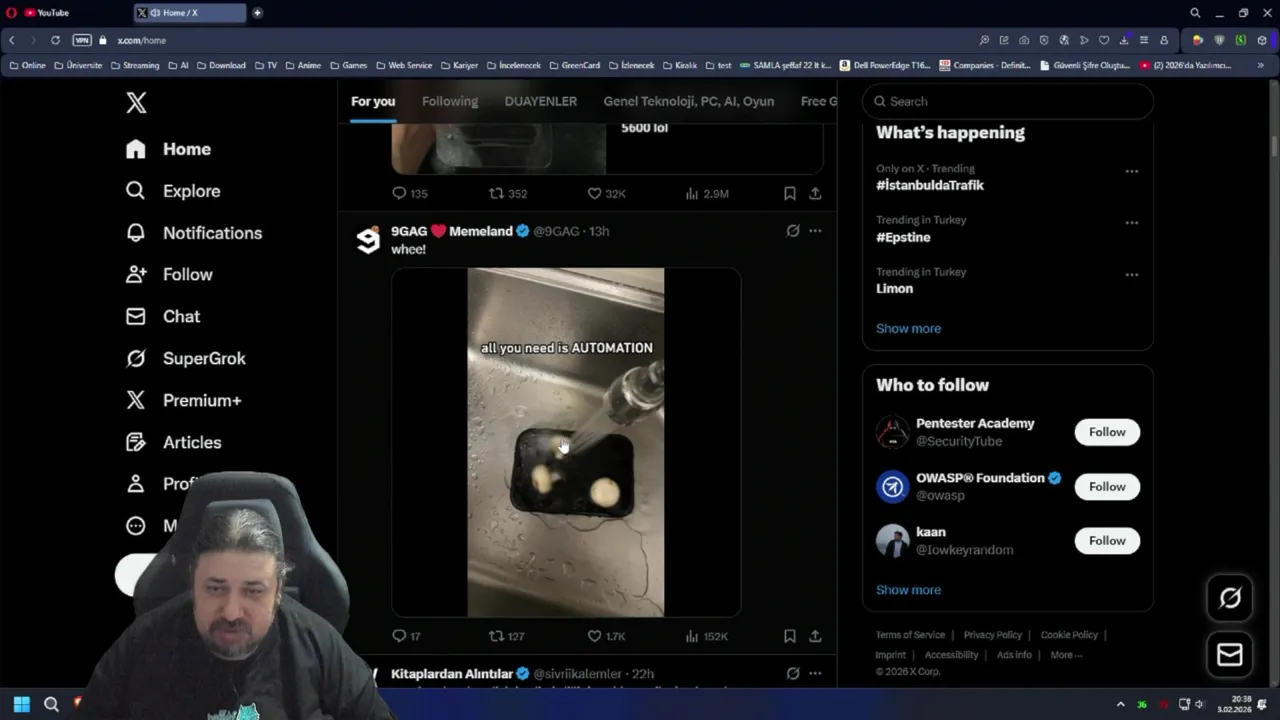Click the Home house icon
The width and height of the screenshot is (1280, 720).
pyautogui.click(x=136, y=149)
